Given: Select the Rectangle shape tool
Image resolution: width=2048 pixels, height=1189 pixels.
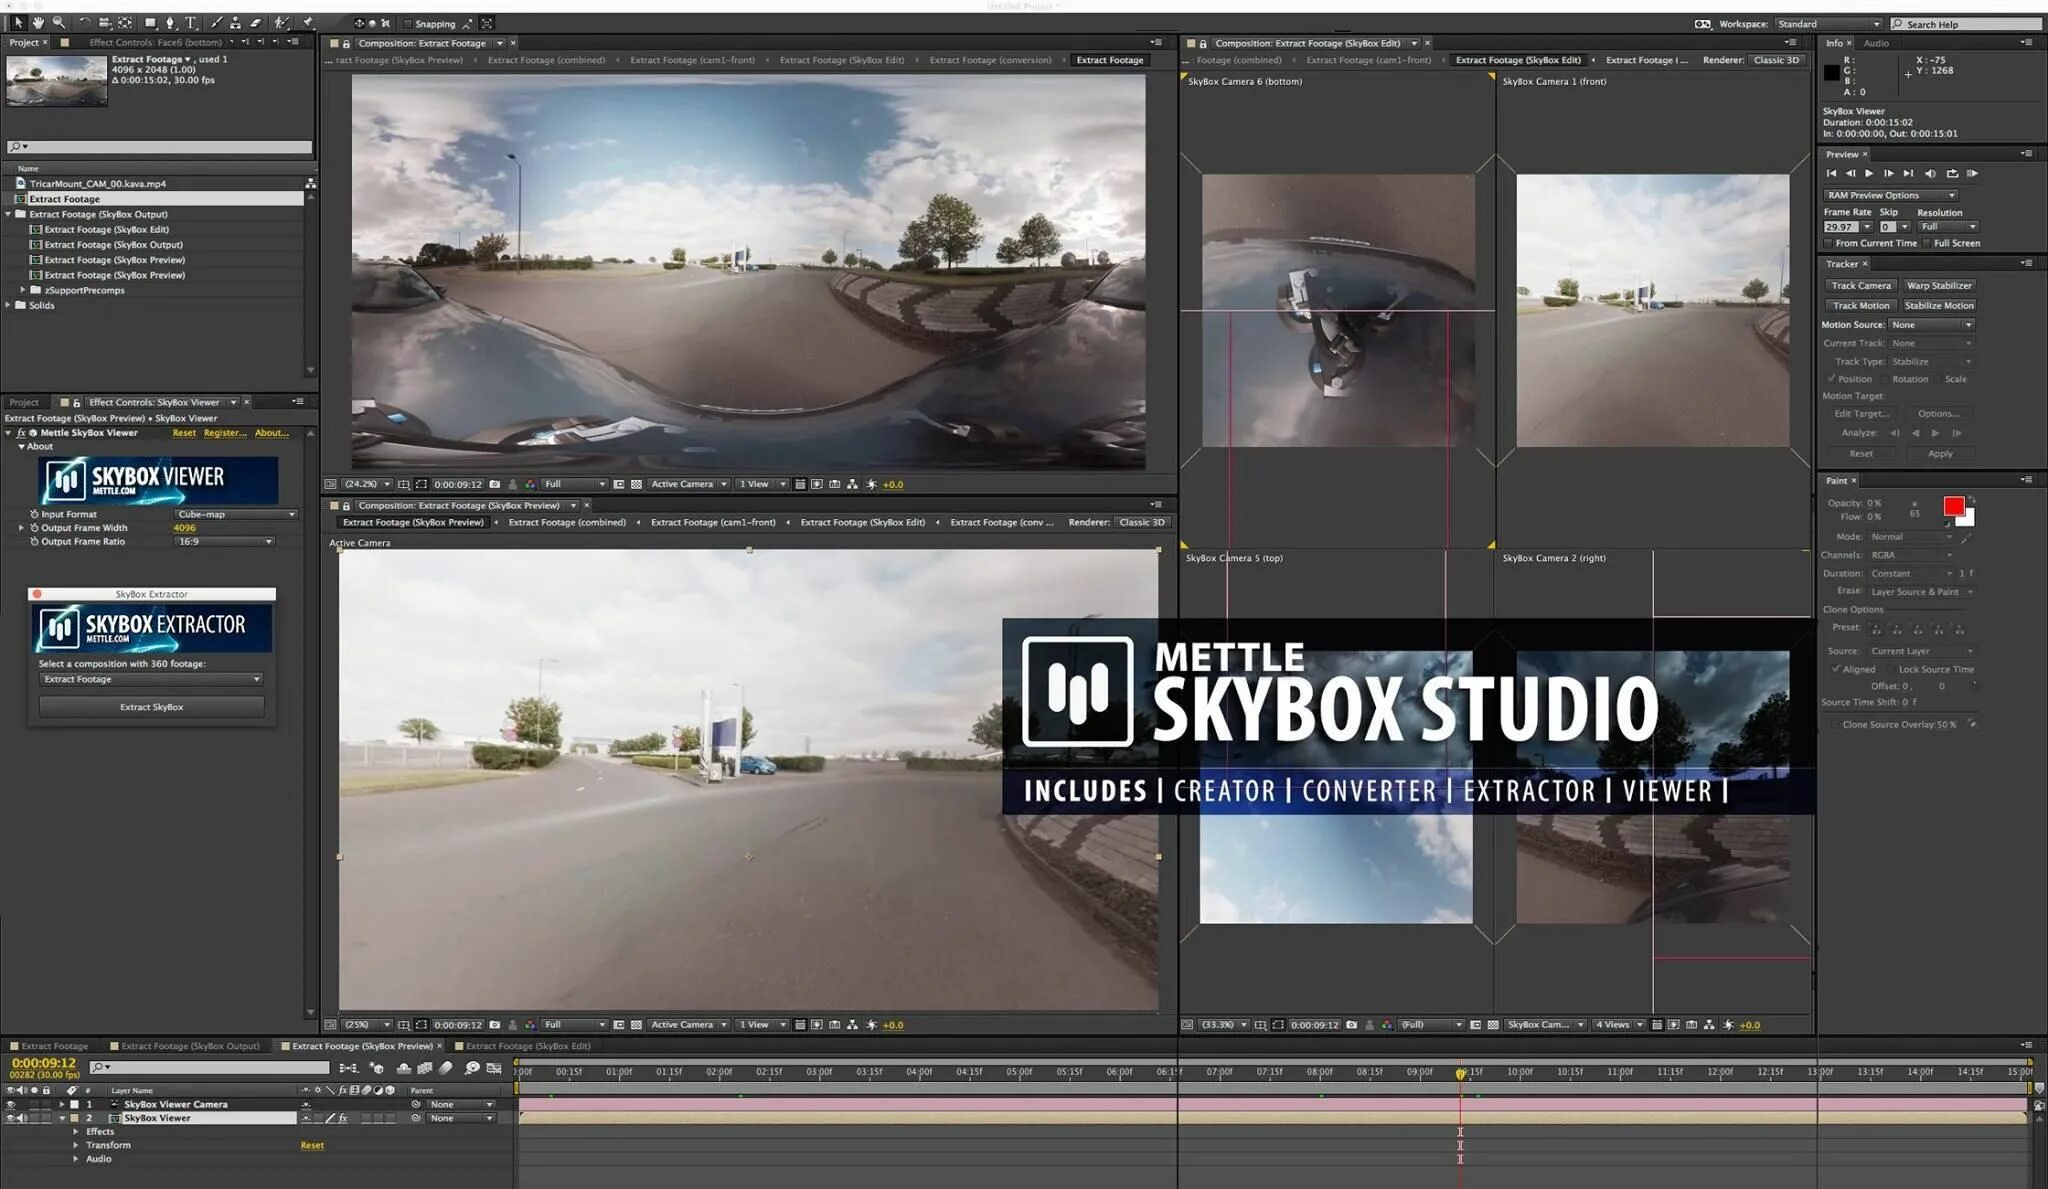Looking at the screenshot, I should 150,22.
